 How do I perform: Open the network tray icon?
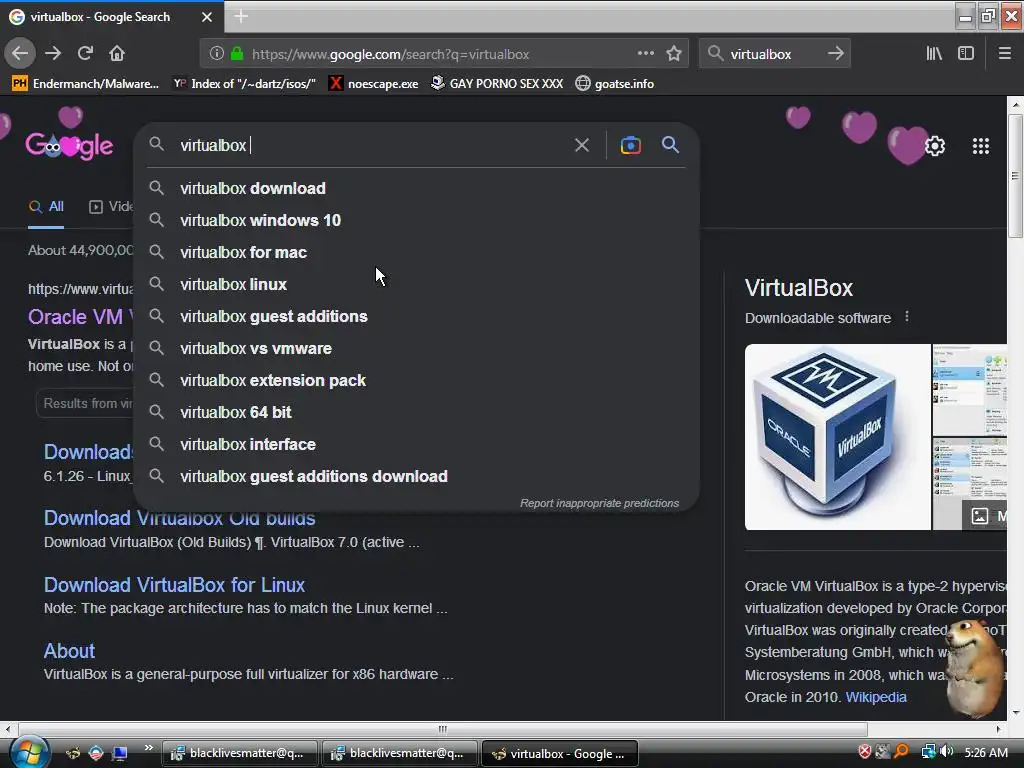927,752
